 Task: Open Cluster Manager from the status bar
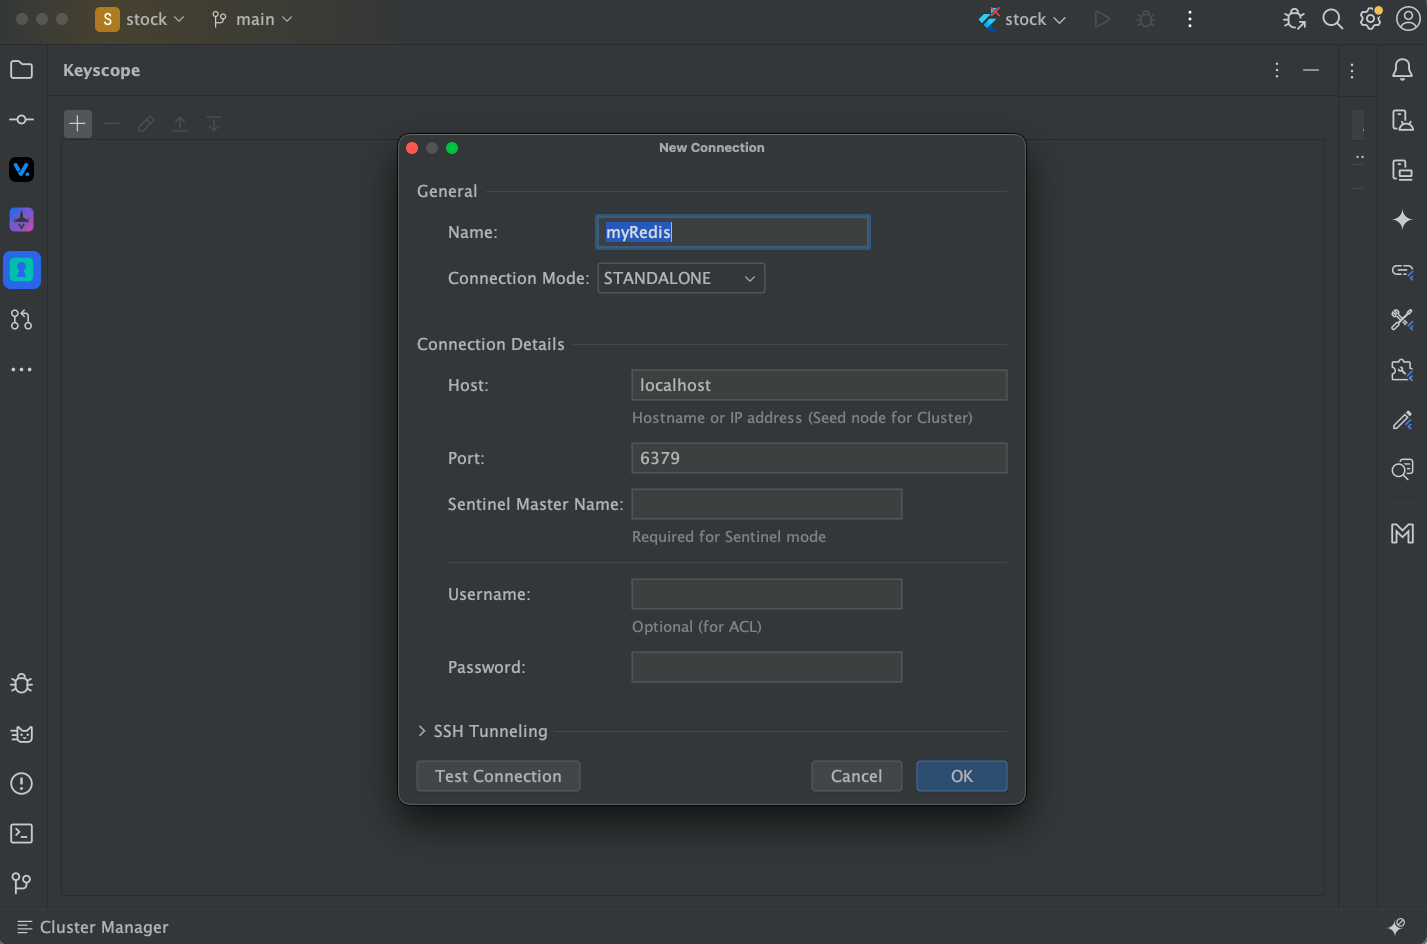click(91, 927)
